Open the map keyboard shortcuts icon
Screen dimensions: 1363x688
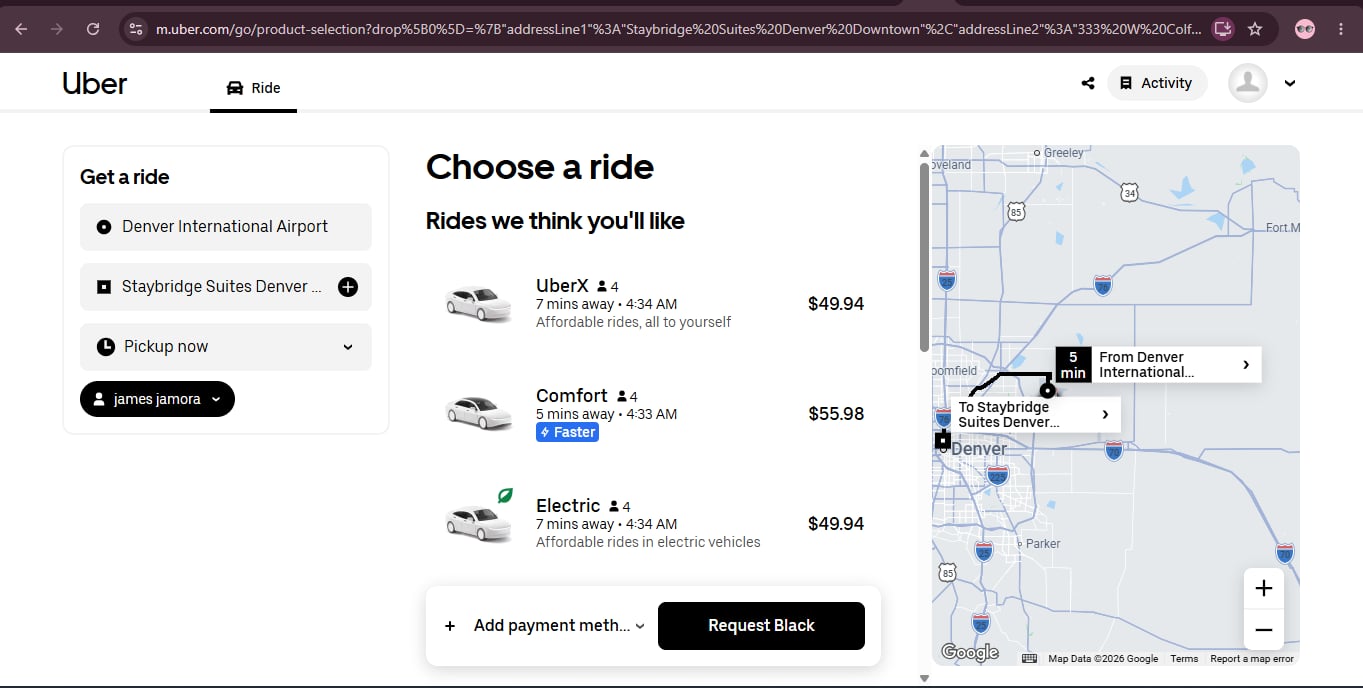(1029, 658)
